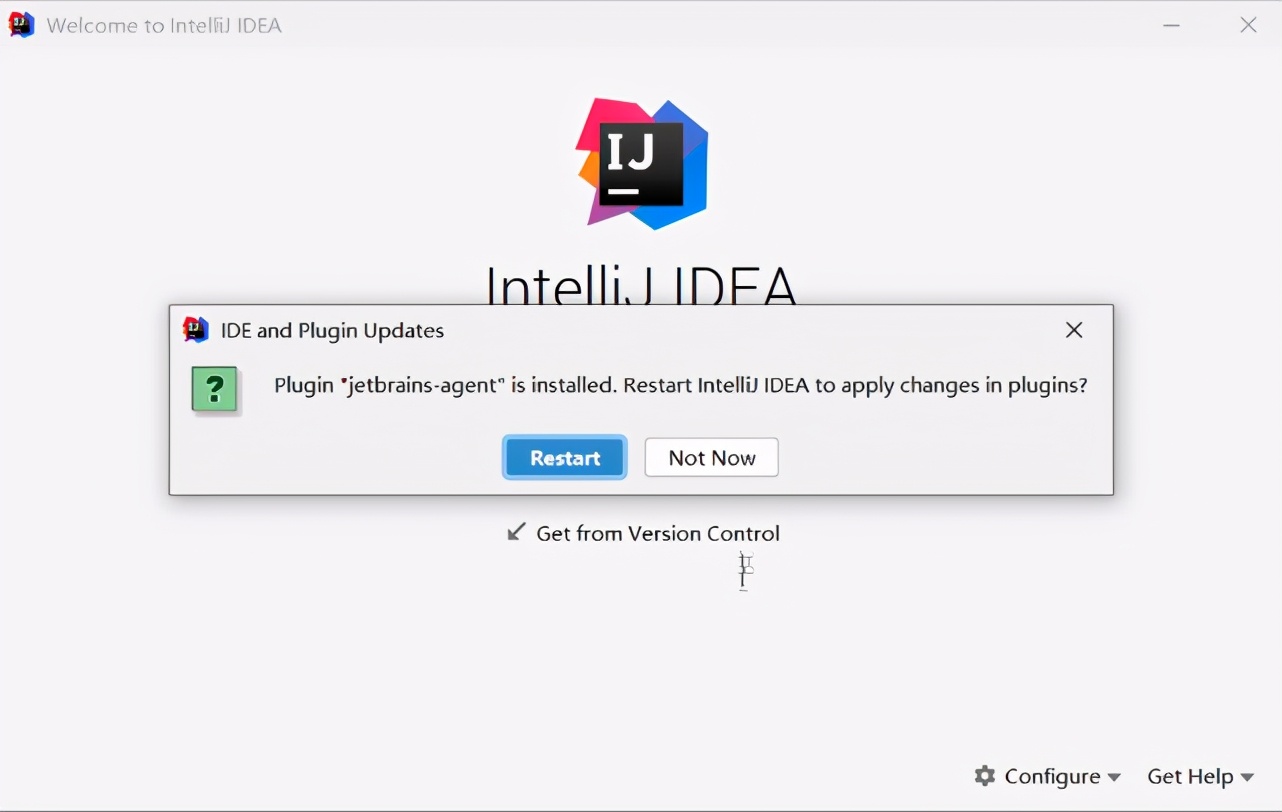Click the "Welcome to IntelliJ IDEA" title text
1282x812 pixels.
[164, 26]
